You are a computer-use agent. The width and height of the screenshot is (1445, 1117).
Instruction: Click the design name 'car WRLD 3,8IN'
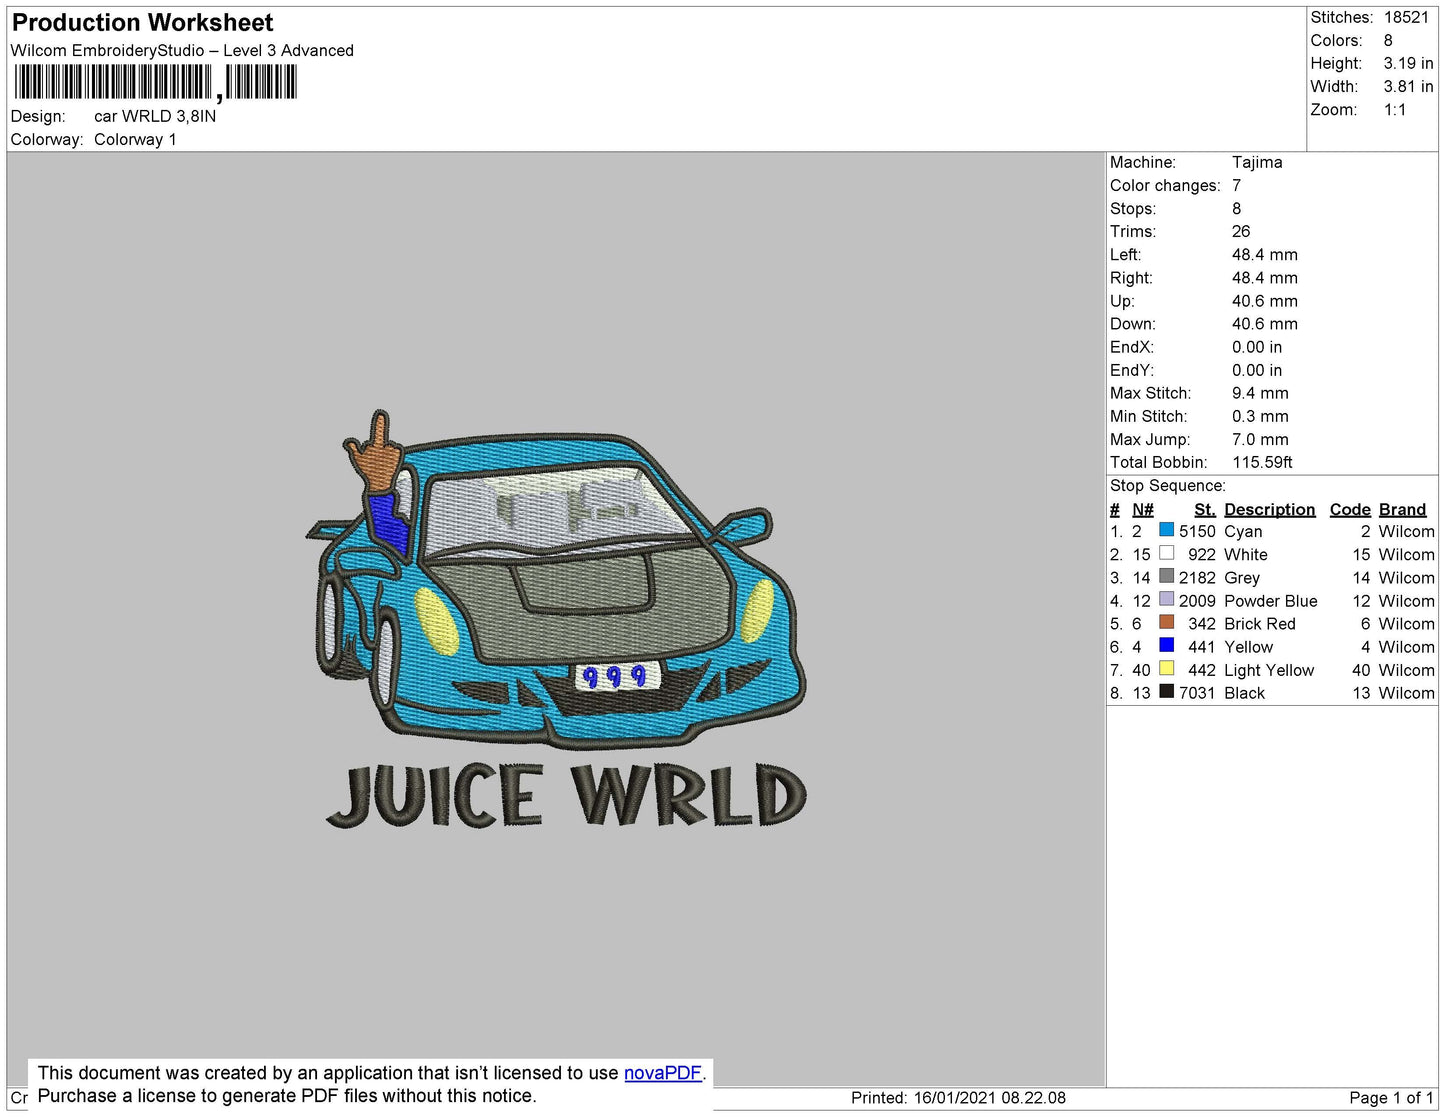click(x=155, y=116)
